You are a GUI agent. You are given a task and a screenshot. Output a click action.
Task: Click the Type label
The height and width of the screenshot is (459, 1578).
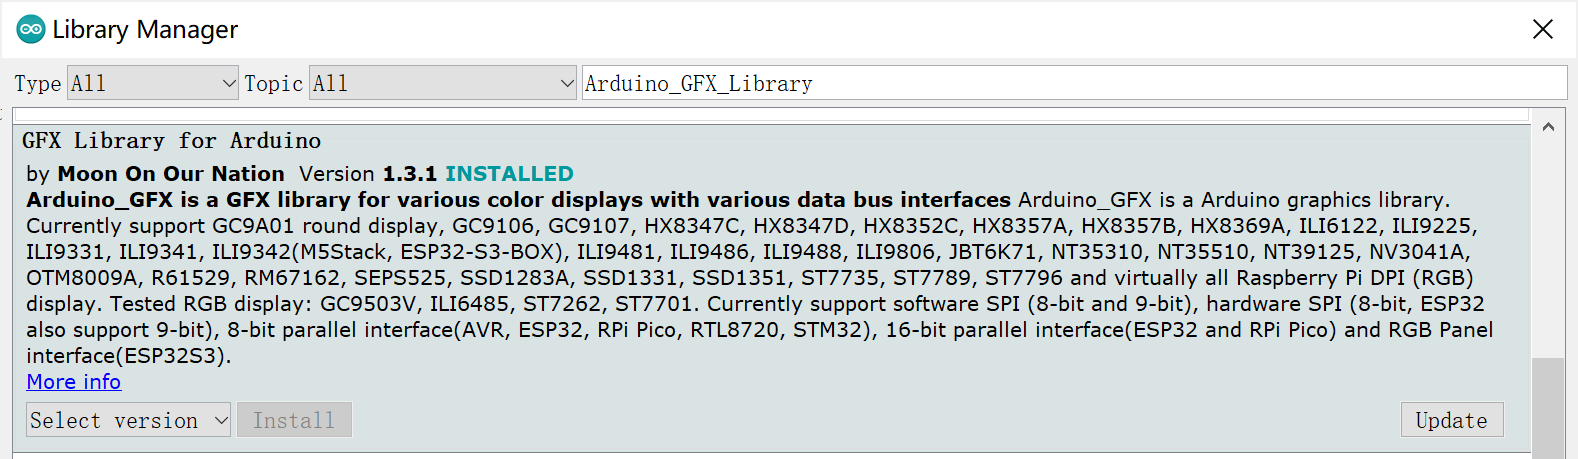(38, 84)
